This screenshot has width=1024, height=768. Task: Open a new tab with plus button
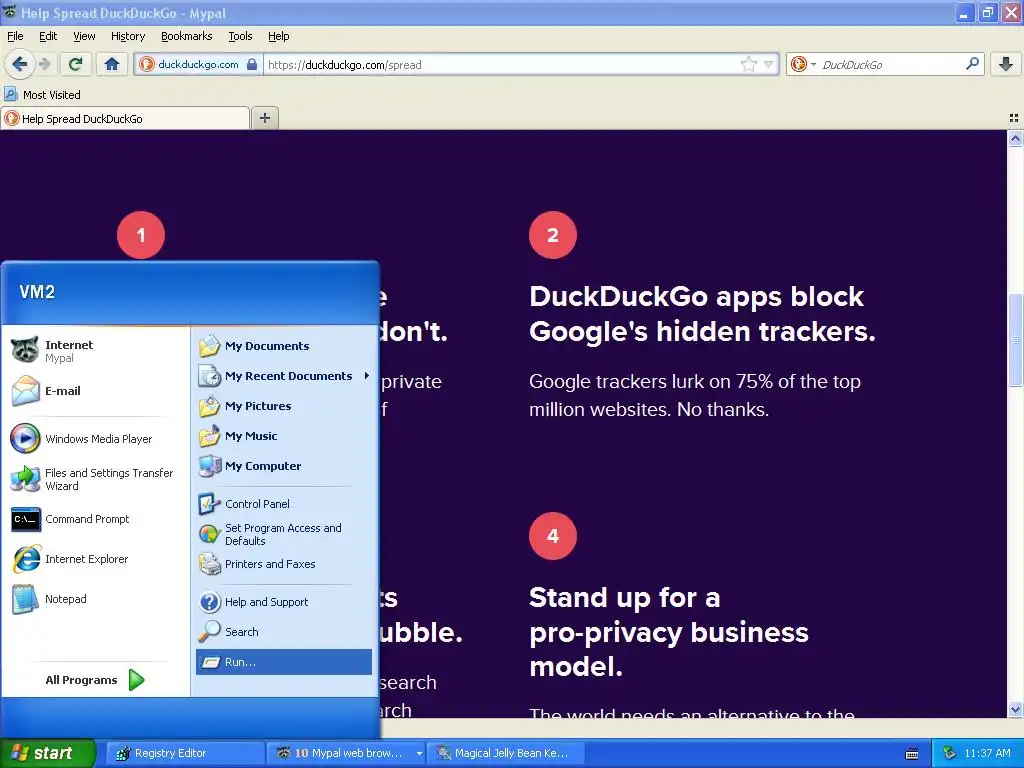[264, 118]
